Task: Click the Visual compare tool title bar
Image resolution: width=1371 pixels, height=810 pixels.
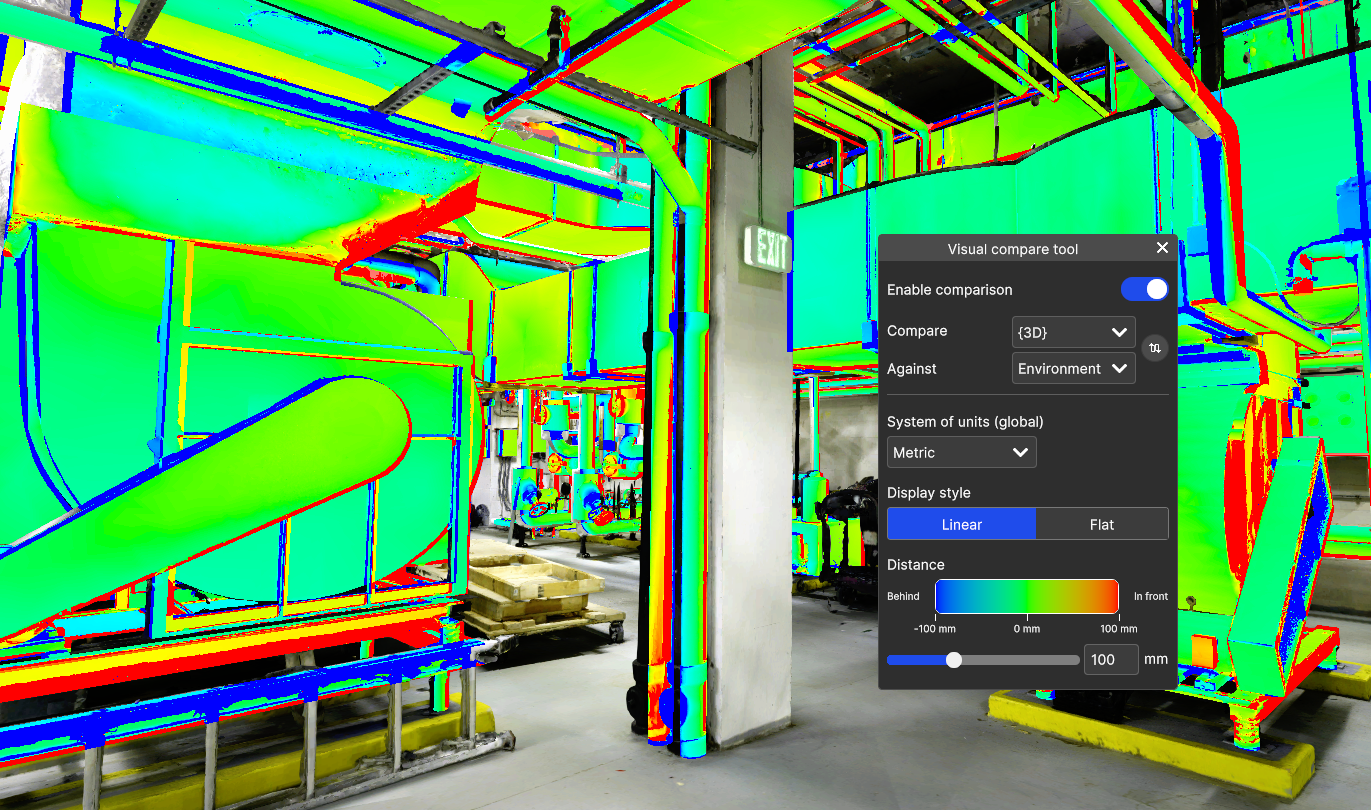Action: click(x=1012, y=249)
